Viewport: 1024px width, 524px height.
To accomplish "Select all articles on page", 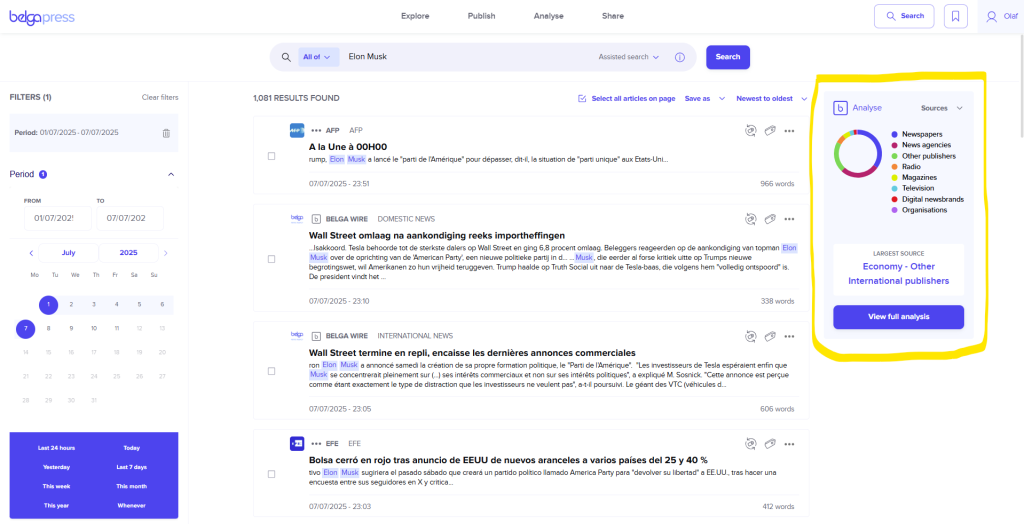I will click(626, 98).
